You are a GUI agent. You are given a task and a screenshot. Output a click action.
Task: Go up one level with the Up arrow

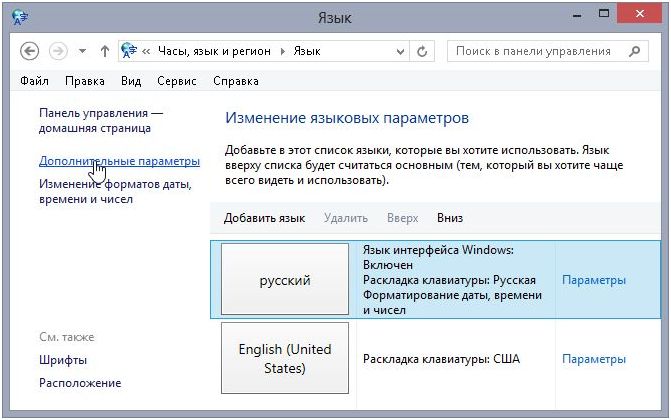(105, 51)
